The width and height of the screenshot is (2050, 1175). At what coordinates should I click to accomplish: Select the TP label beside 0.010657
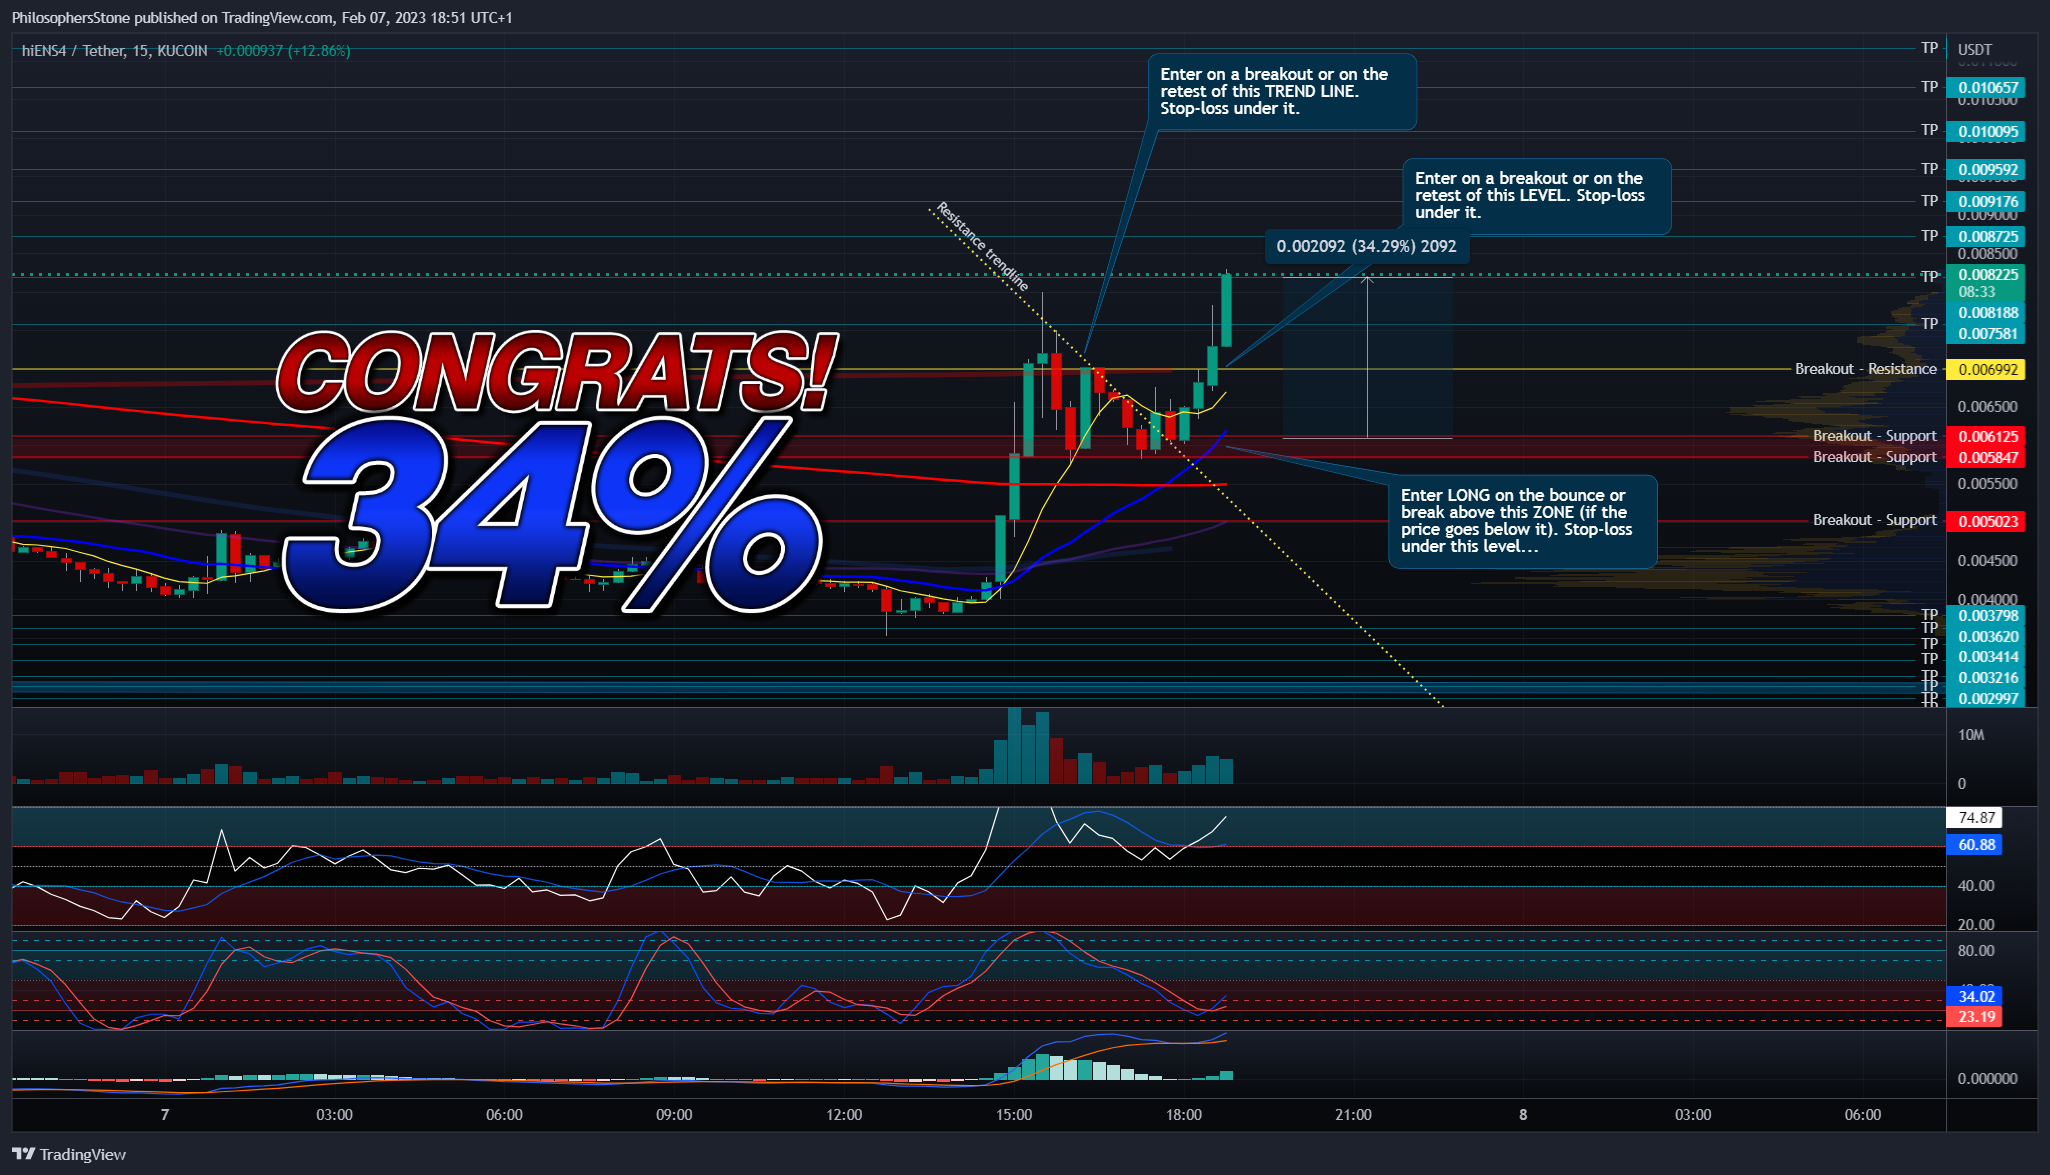click(1929, 87)
